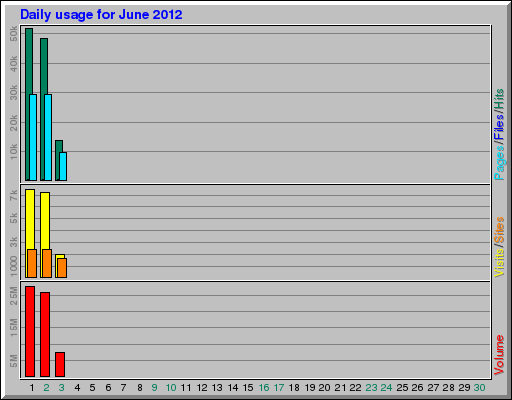Viewport: 512px width, 400px height.
Task: Click green day label '16' on the x-axis
Action: [264, 388]
